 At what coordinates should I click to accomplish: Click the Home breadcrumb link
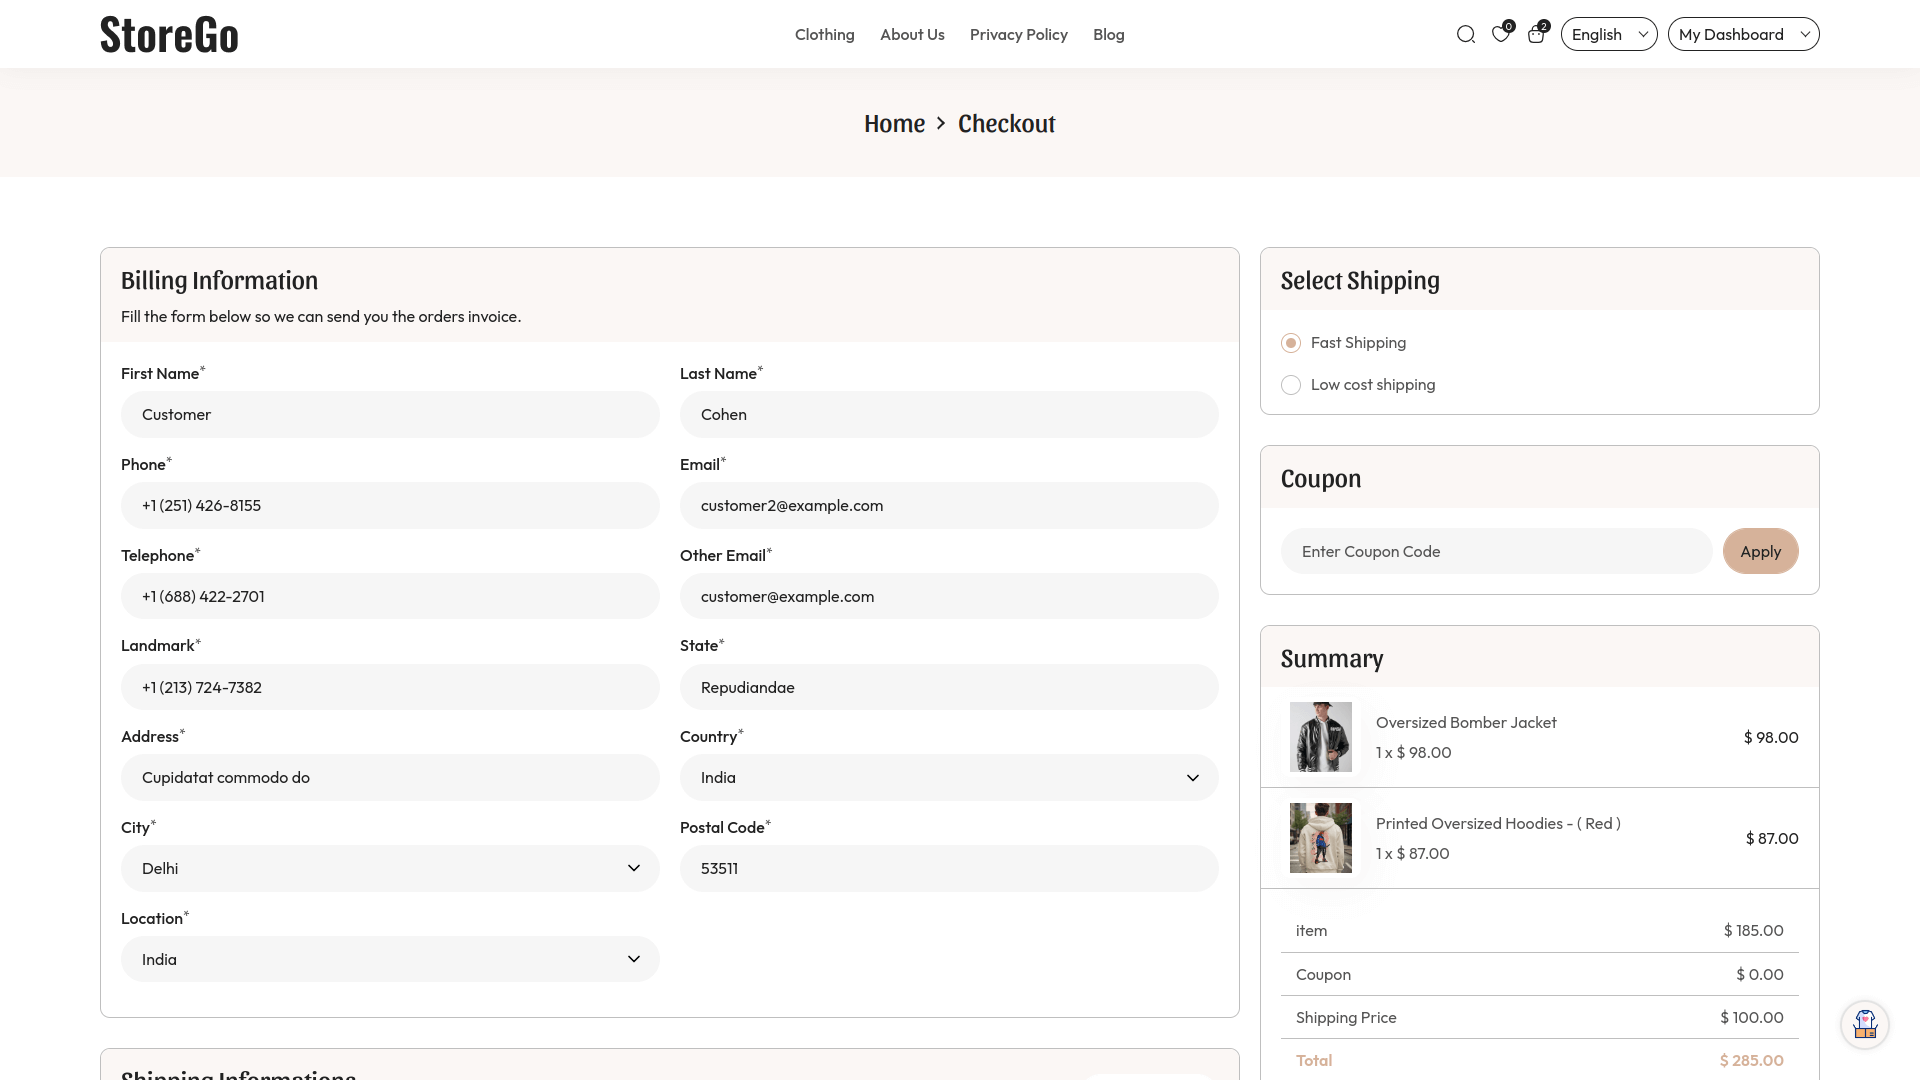coord(894,124)
